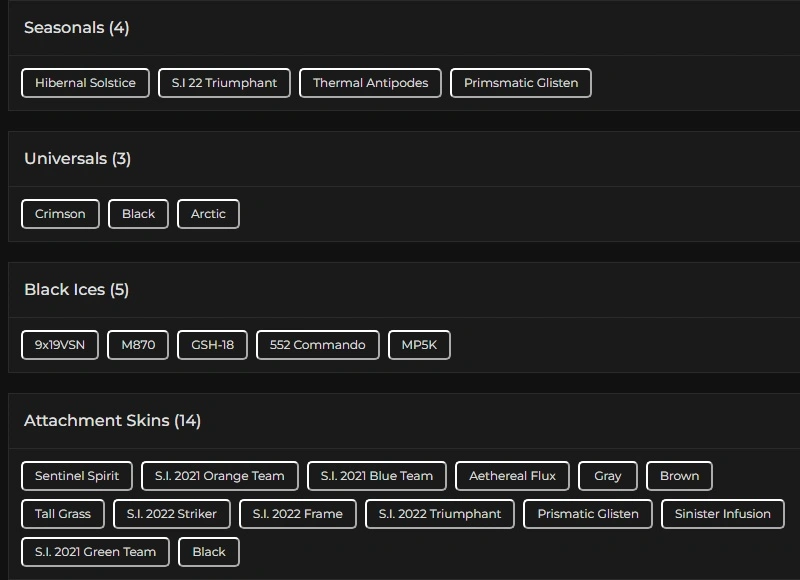Select the S.I. 2022 Striker tag
The height and width of the screenshot is (580, 800).
click(171, 514)
